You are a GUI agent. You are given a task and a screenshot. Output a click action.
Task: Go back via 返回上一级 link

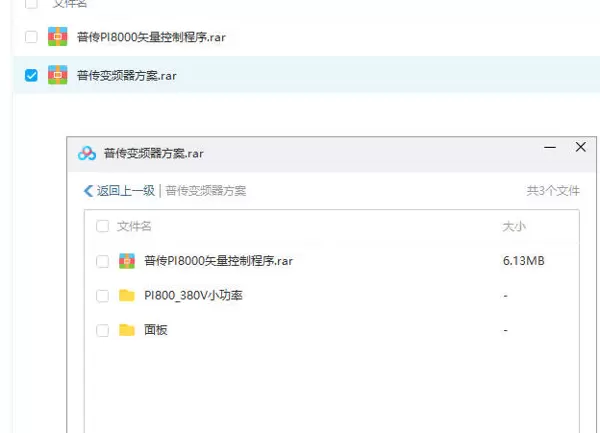tap(126, 190)
